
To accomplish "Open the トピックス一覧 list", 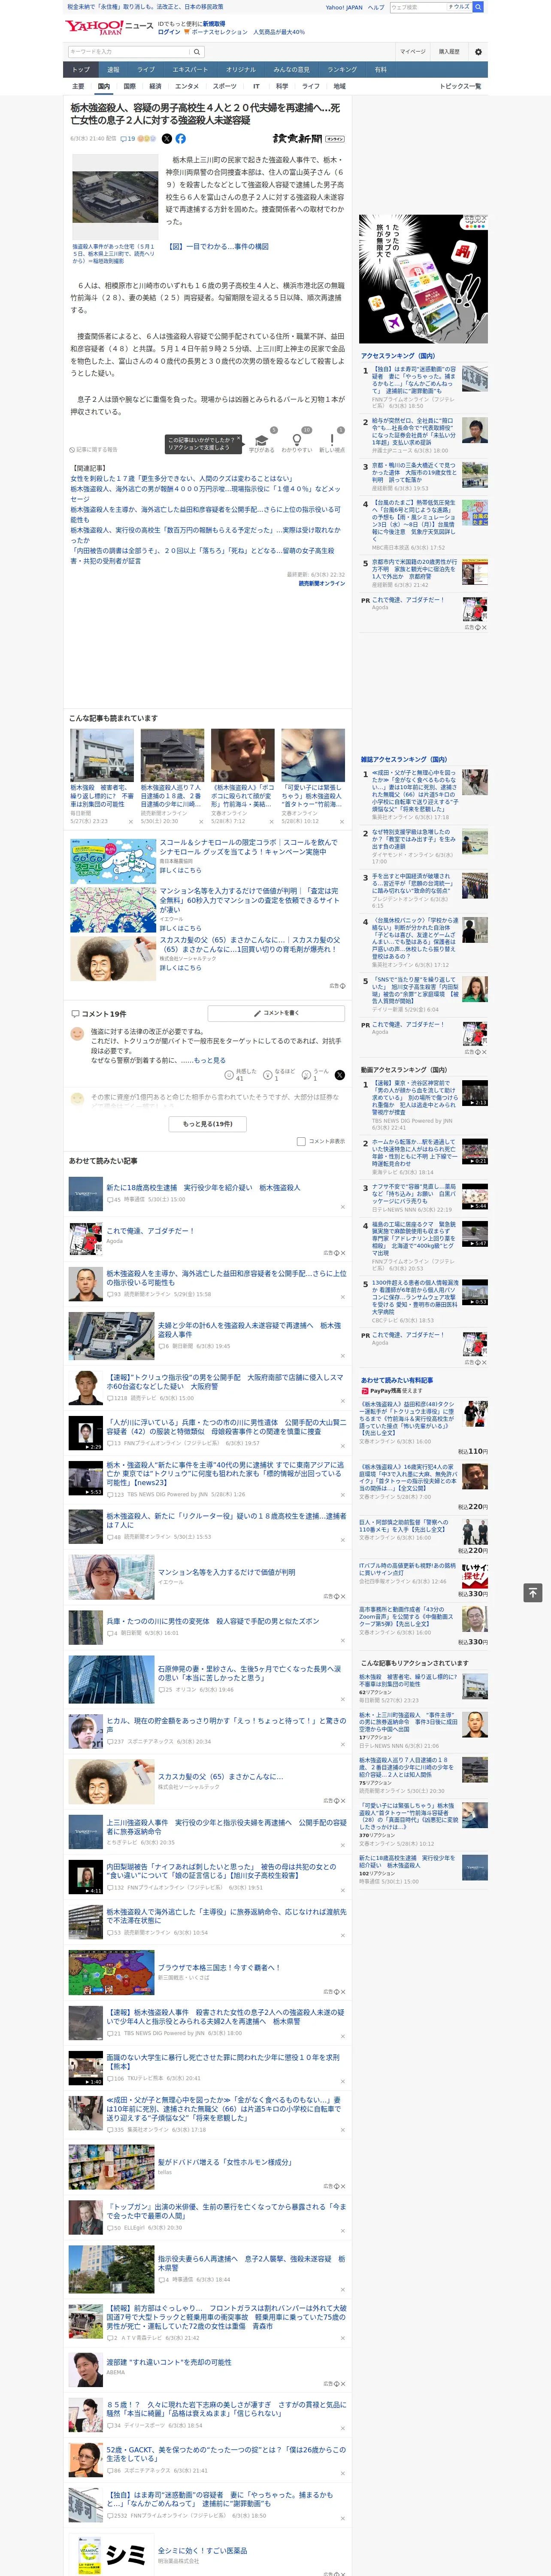I will (460, 86).
